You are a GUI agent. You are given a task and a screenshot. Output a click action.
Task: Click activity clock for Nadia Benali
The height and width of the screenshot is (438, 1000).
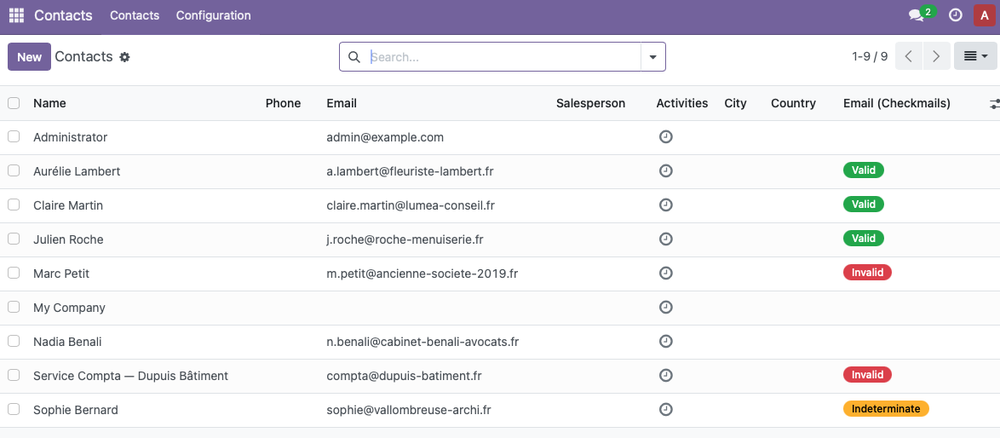(x=666, y=341)
